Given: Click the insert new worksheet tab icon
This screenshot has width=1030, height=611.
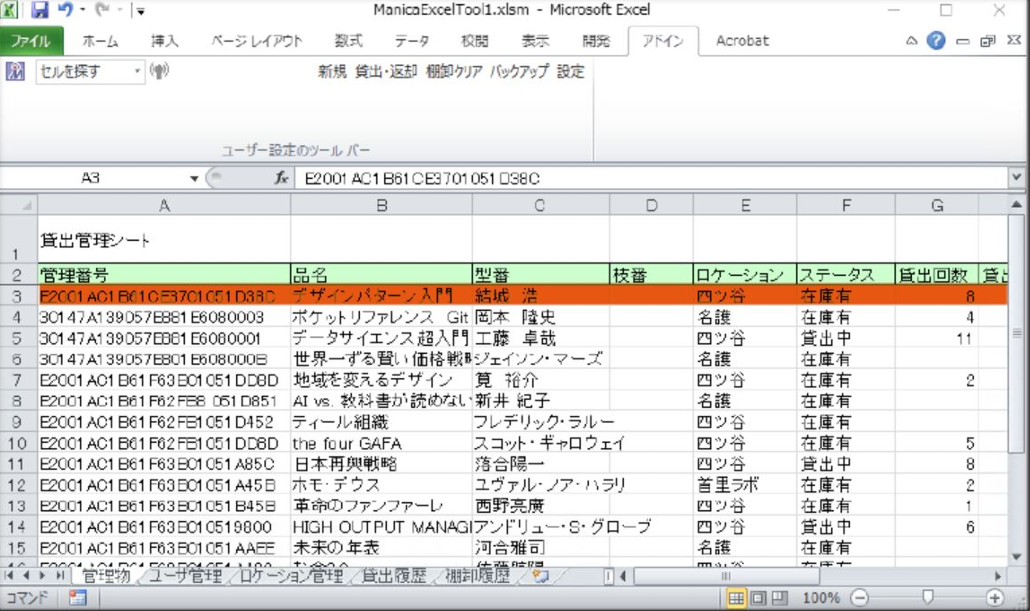Looking at the screenshot, I should pos(541,576).
